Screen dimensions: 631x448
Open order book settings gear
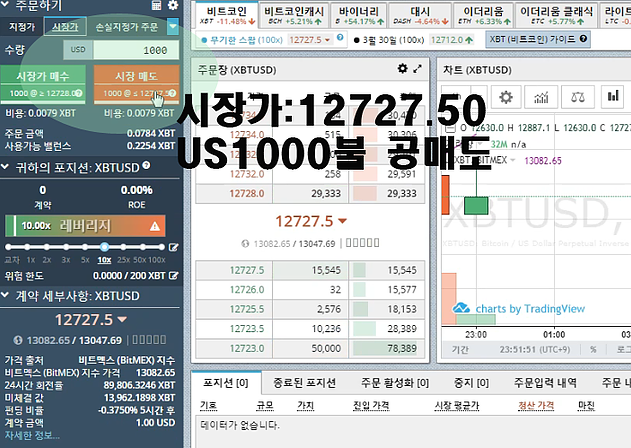click(x=402, y=69)
